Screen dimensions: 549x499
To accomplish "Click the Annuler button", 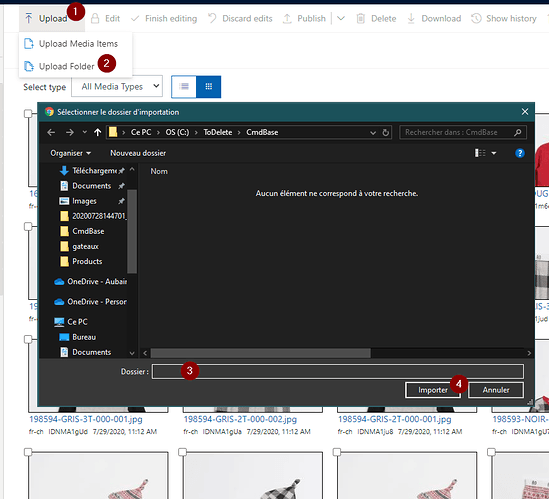I will coord(496,390).
